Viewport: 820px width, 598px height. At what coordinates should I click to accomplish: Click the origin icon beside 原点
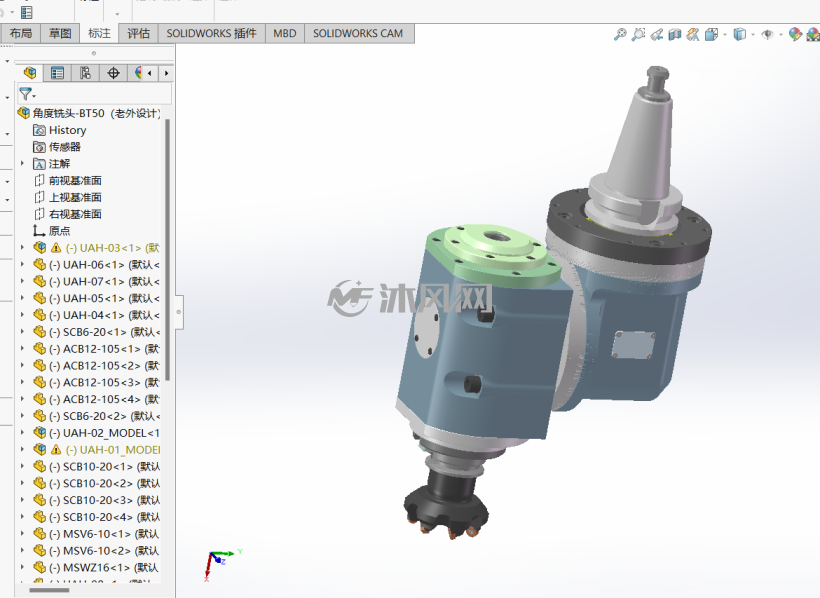coord(39,231)
